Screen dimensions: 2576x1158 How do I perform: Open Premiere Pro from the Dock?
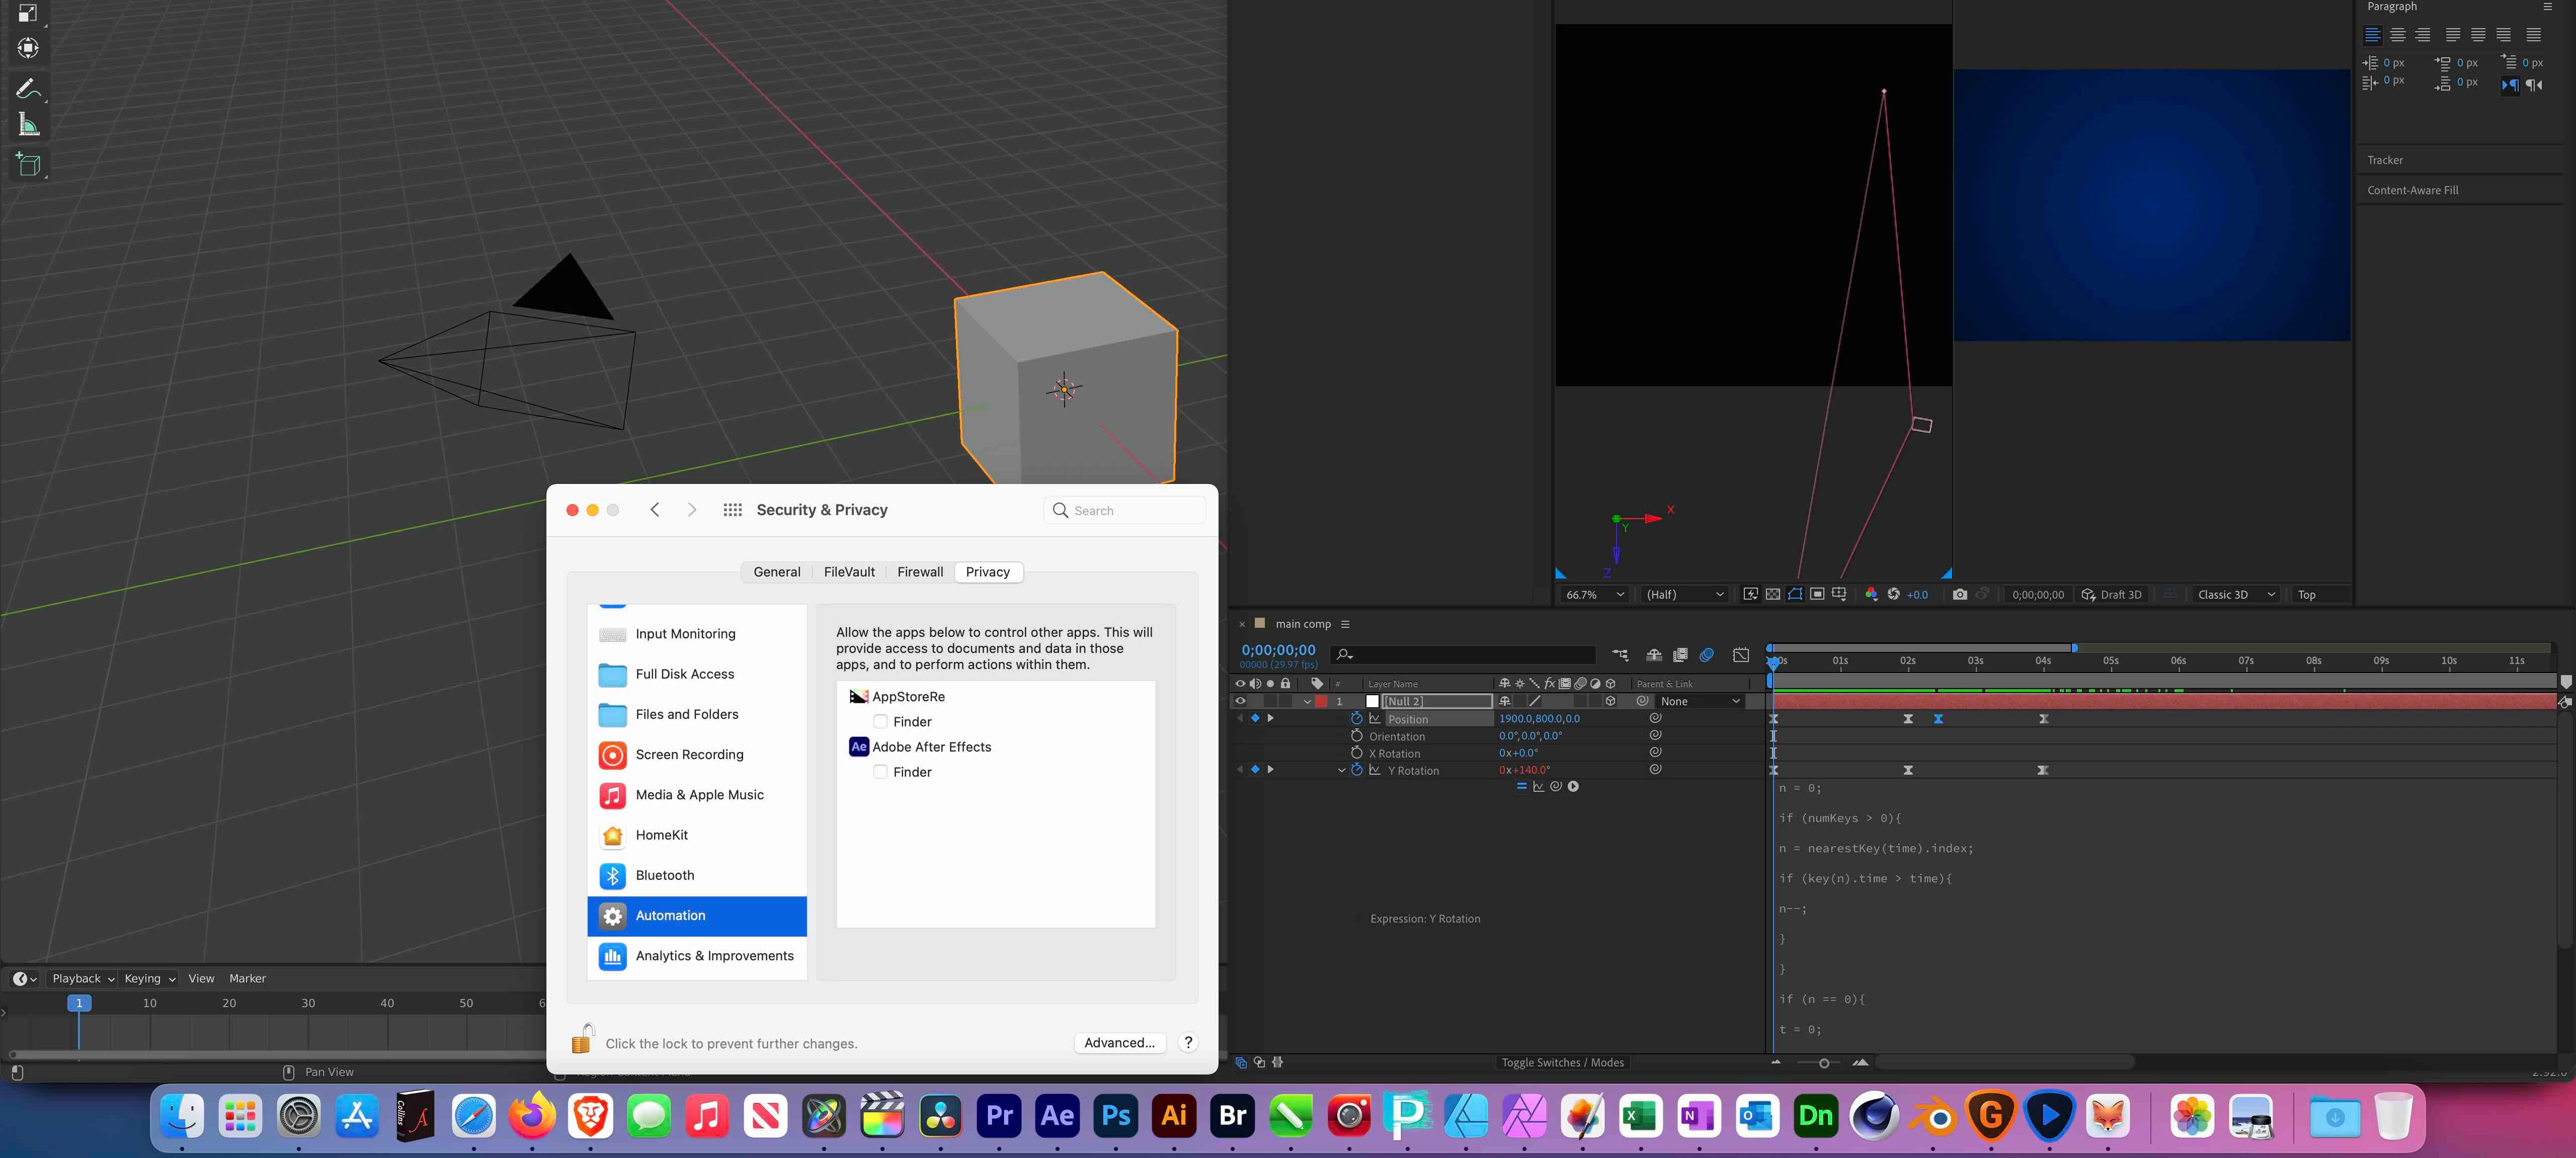tap(999, 1115)
